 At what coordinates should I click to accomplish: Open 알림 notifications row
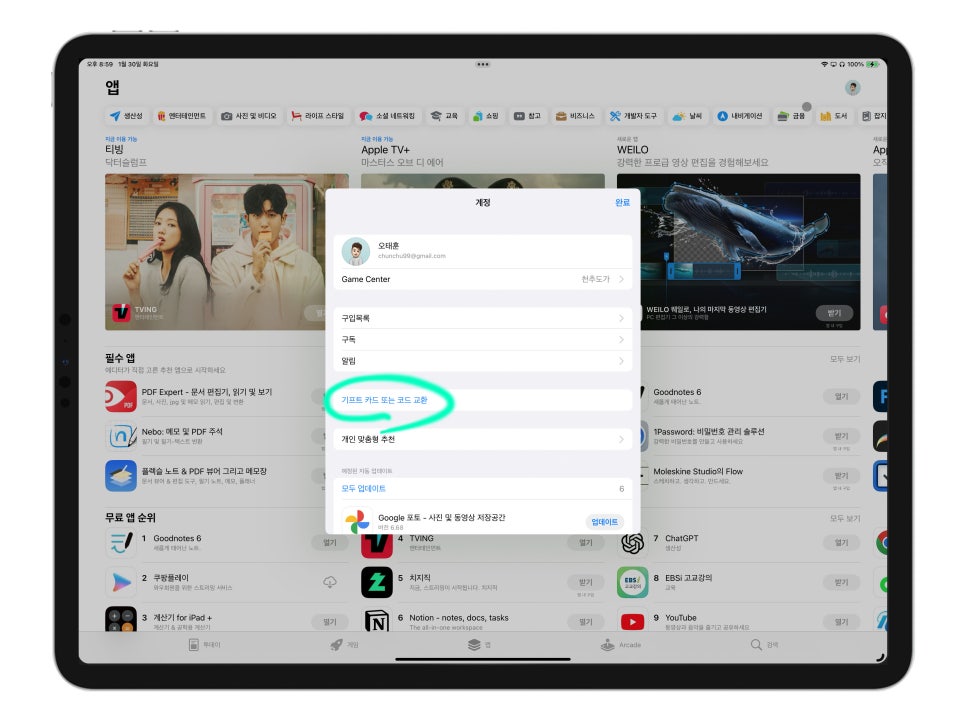point(482,361)
